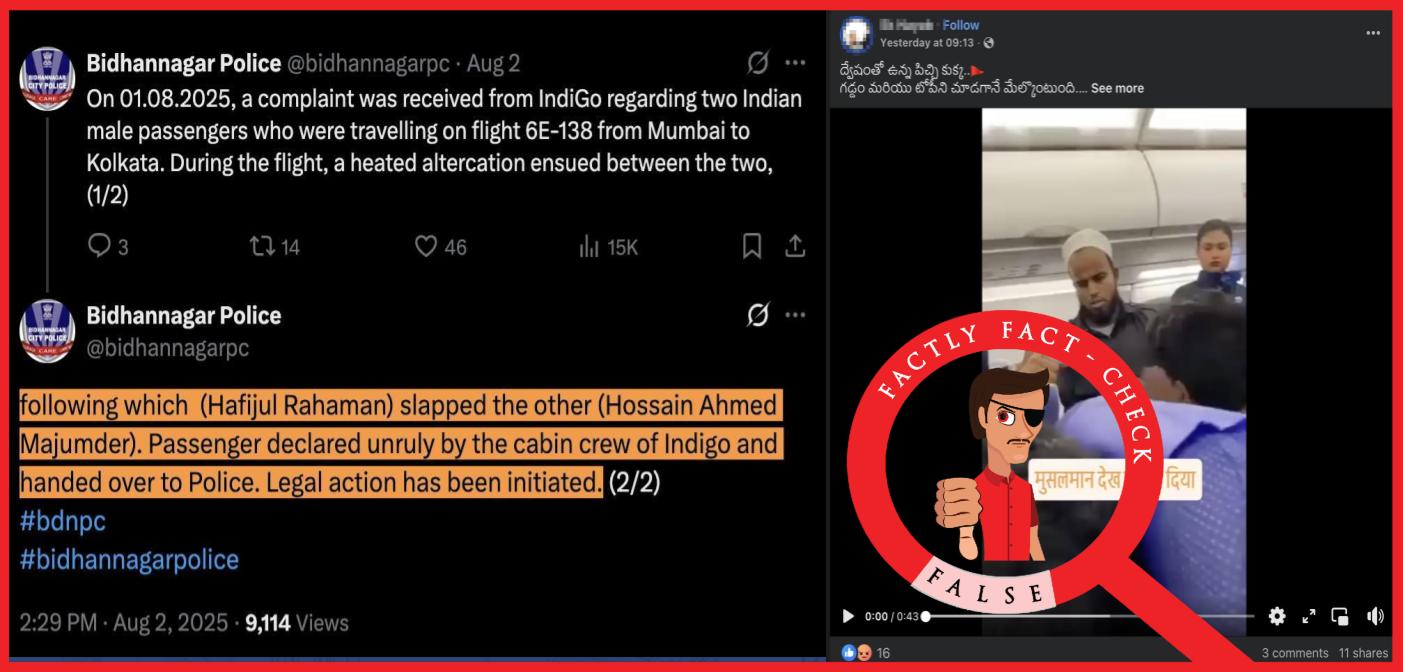Click the video progress slider
The image size is (1403, 672).
tap(1089, 616)
